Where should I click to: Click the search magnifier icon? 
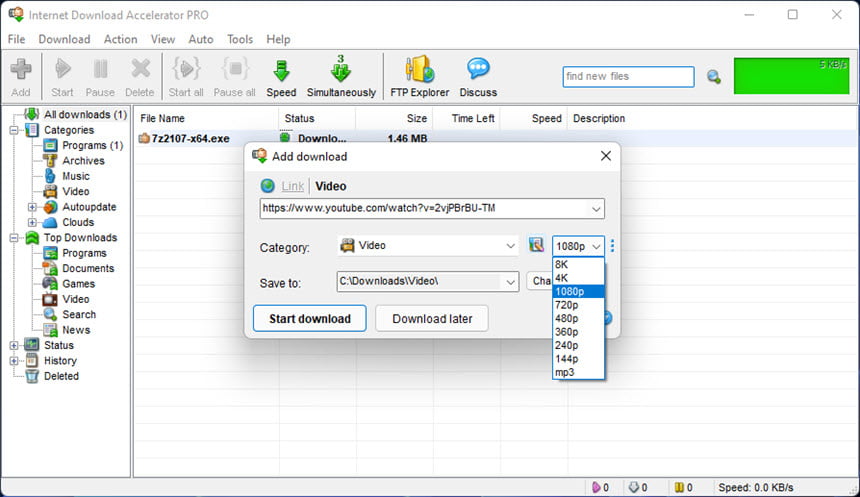(714, 77)
